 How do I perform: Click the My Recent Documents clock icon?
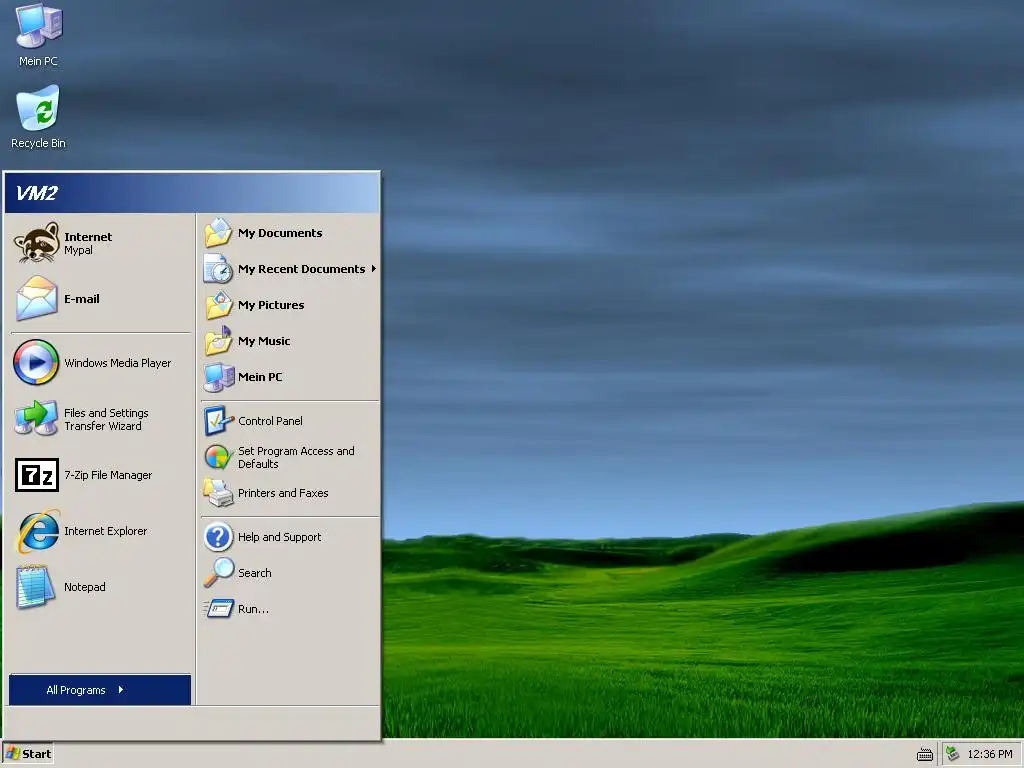tap(218, 269)
